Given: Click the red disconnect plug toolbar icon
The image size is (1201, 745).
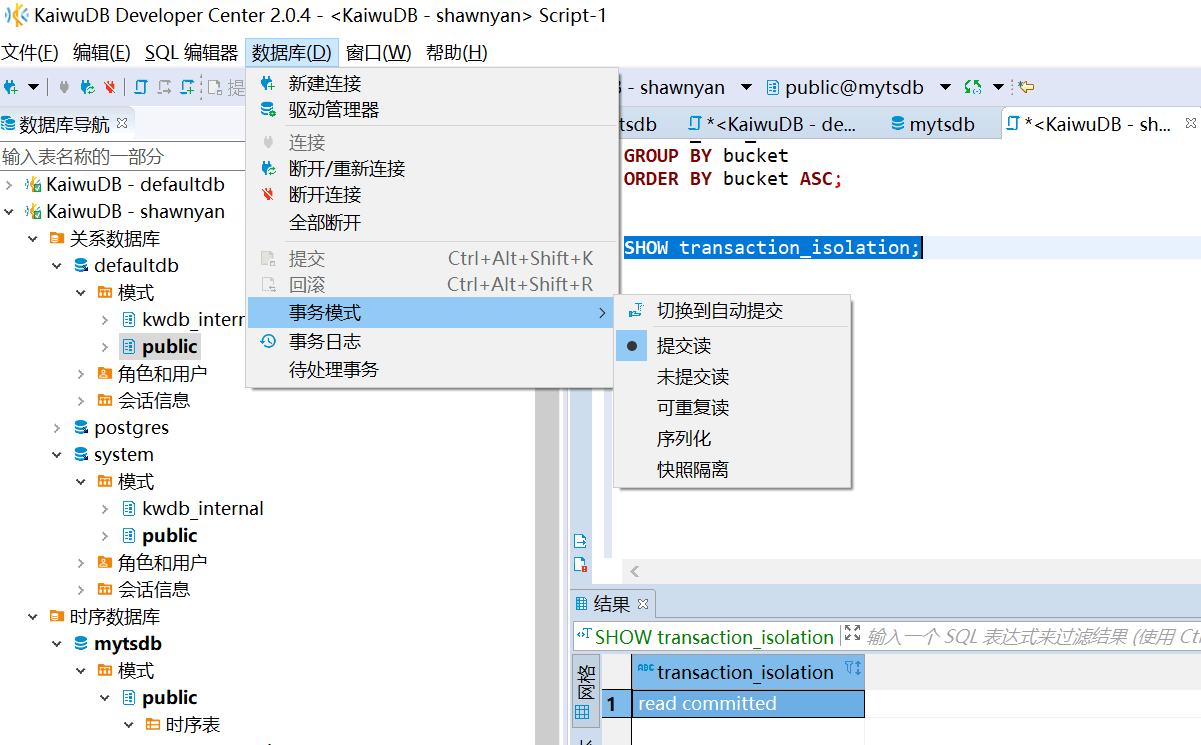Looking at the screenshot, I should pyautogui.click(x=109, y=87).
